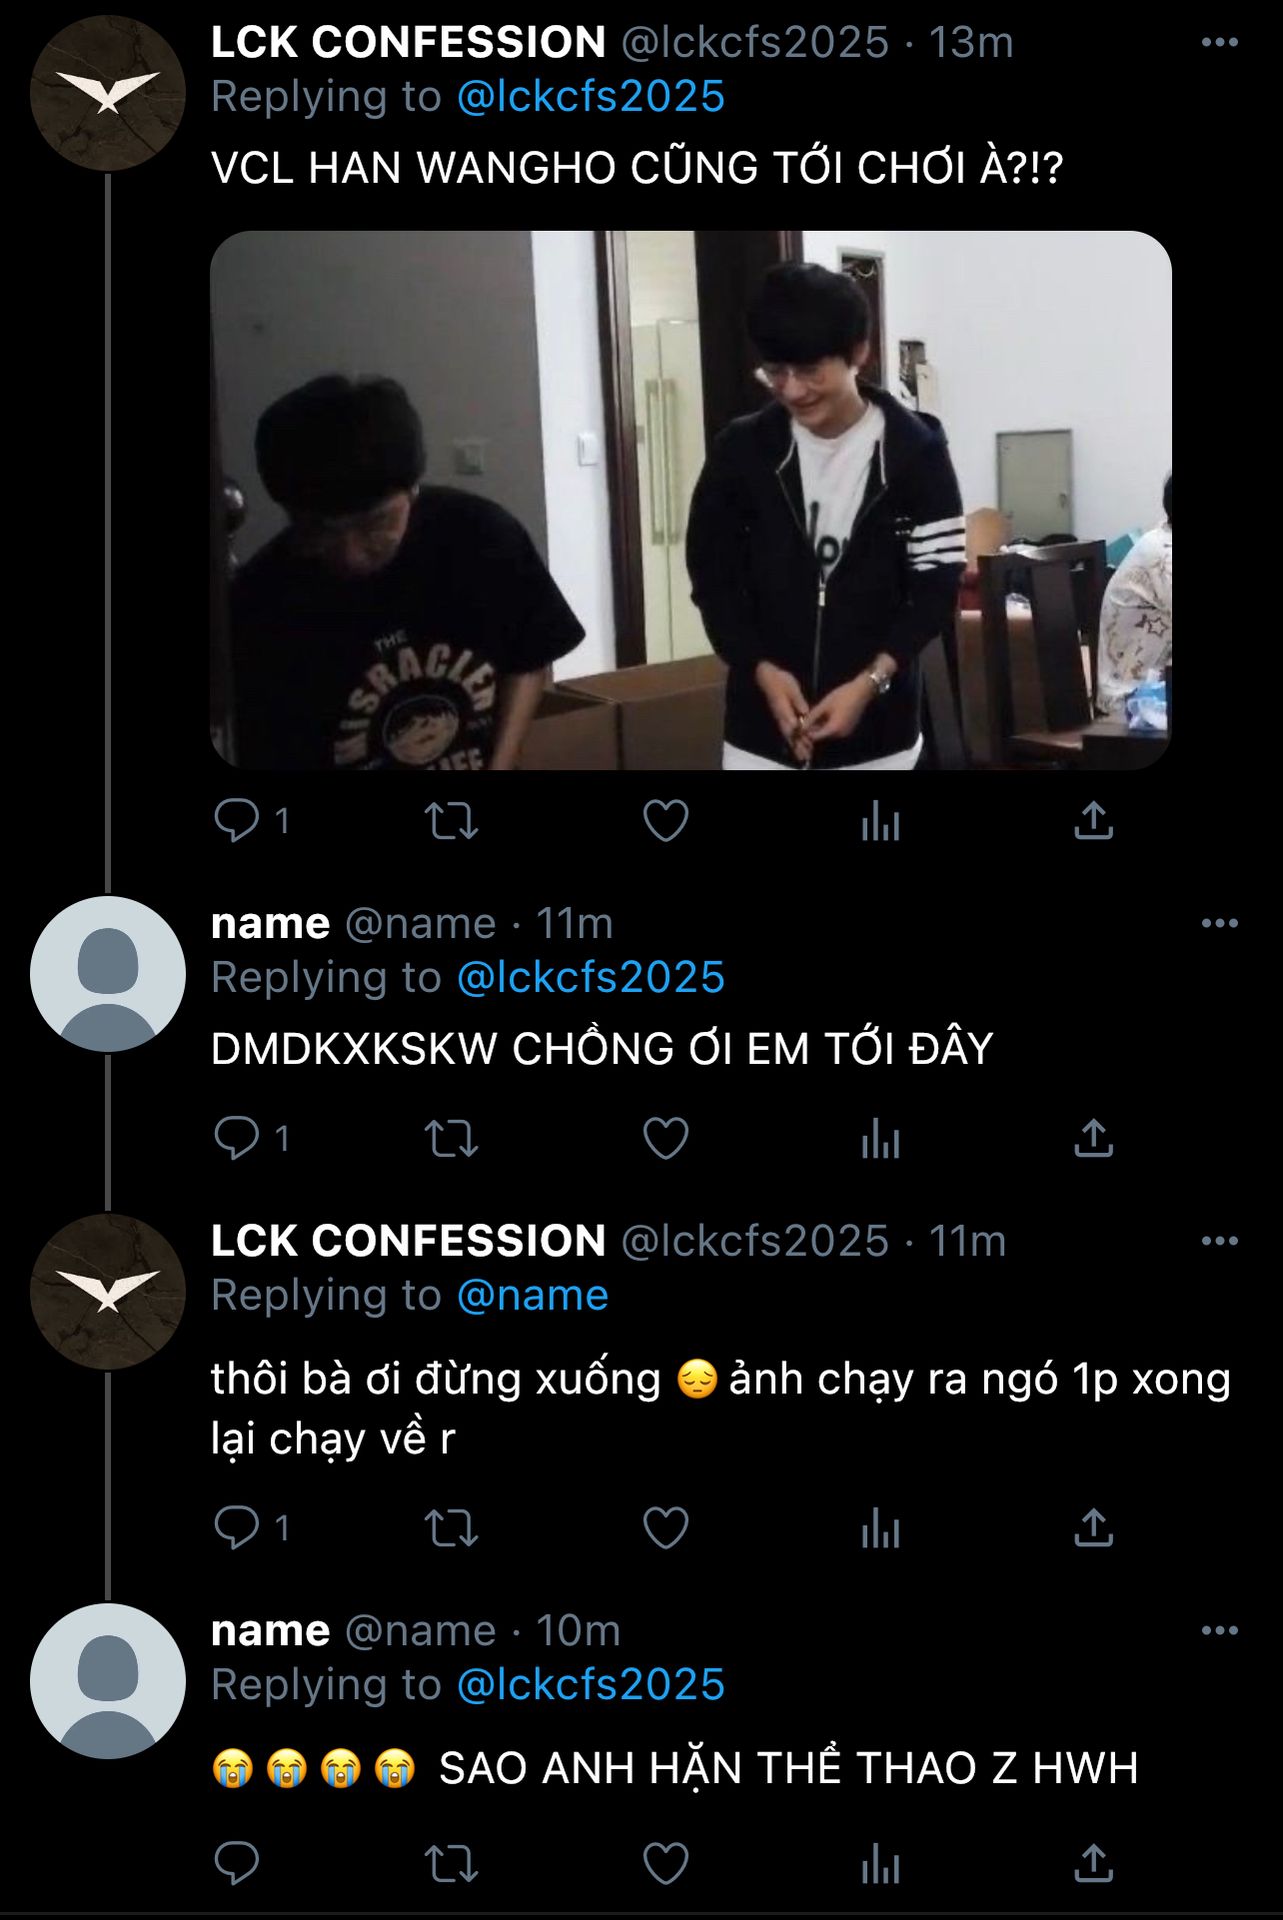Open more options on "thôi bà ơi" tweet
The height and width of the screenshot is (1920, 1283).
(x=1219, y=1241)
